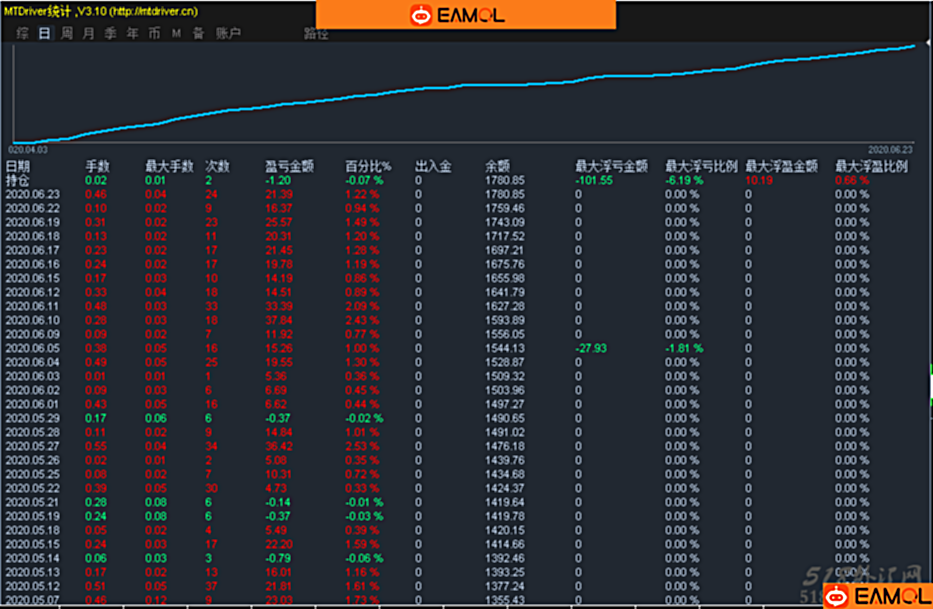Click the 盈亏金额 column header

(x=289, y=166)
